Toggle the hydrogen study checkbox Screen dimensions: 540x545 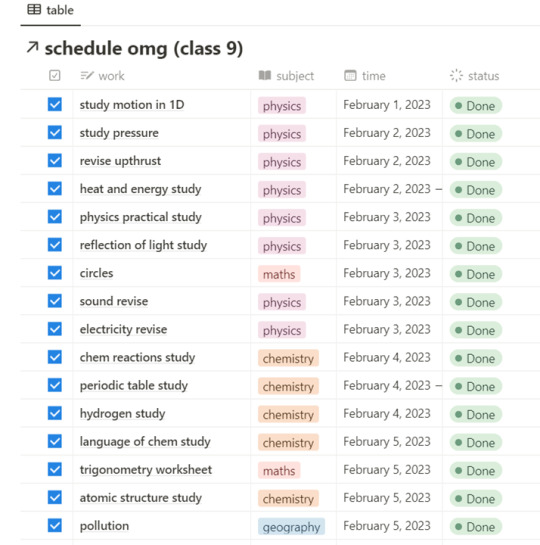tap(55, 413)
